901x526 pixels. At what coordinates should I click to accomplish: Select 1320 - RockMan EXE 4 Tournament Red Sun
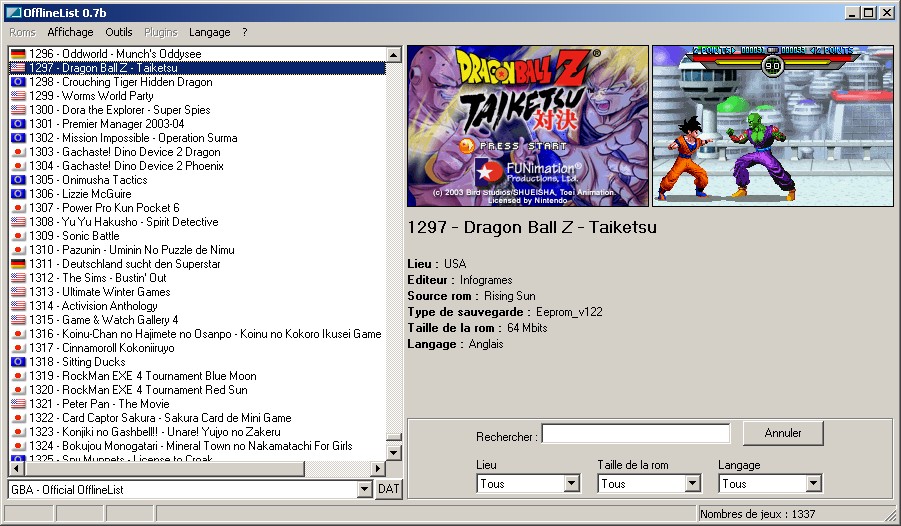point(138,390)
